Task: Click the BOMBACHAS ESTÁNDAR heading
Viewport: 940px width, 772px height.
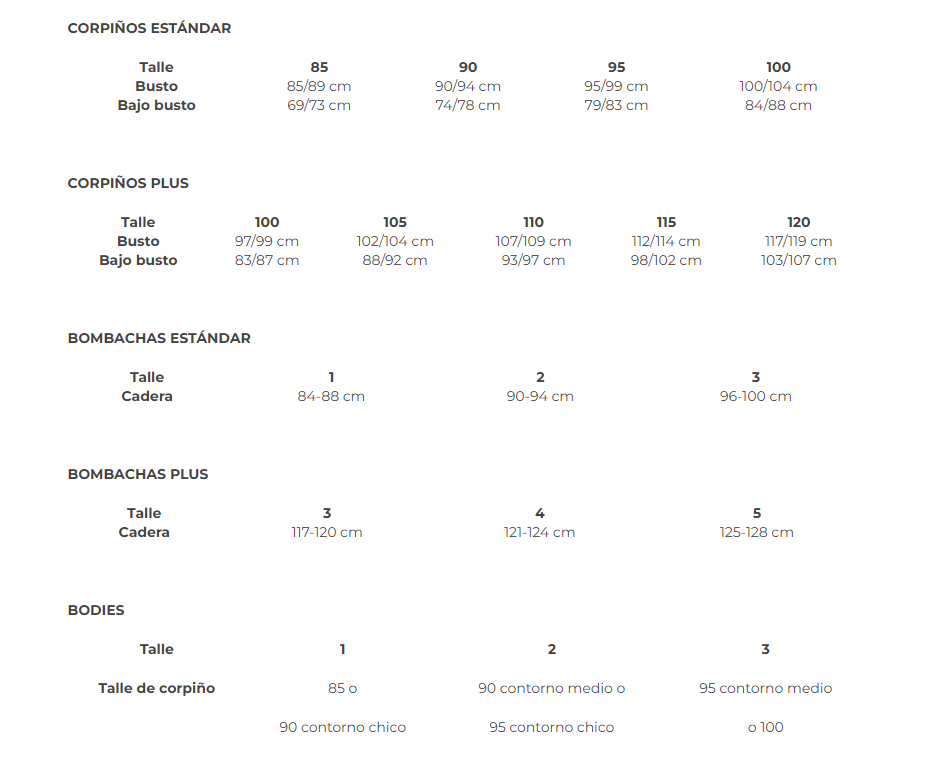Action: 159,339
